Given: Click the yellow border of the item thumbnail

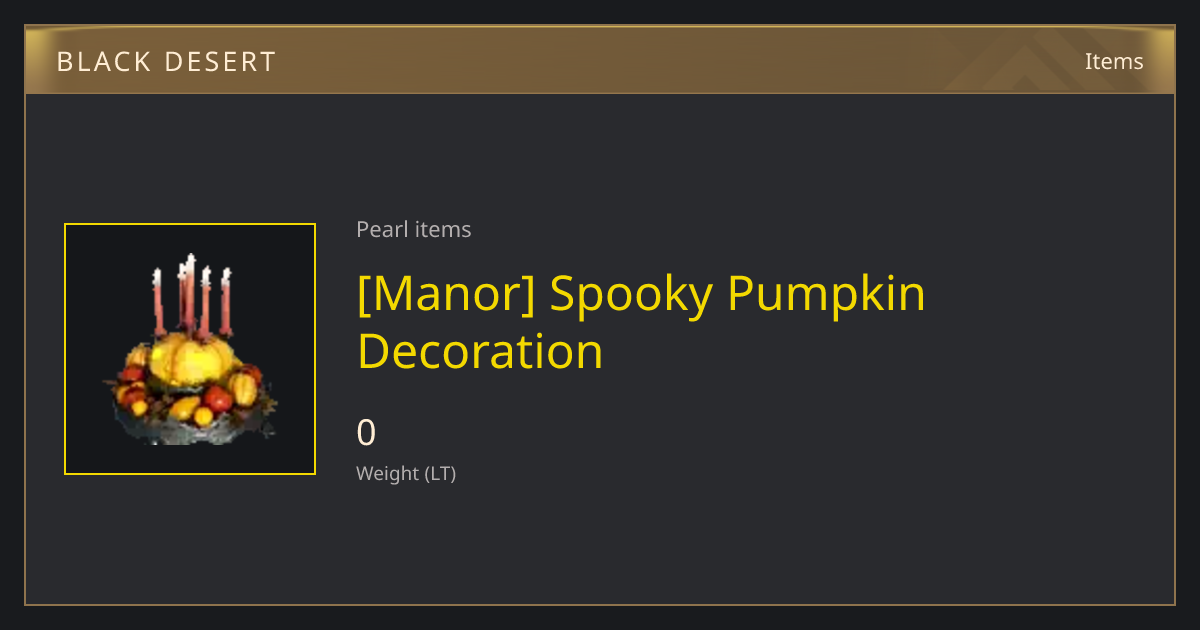Looking at the screenshot, I should coord(190,225).
